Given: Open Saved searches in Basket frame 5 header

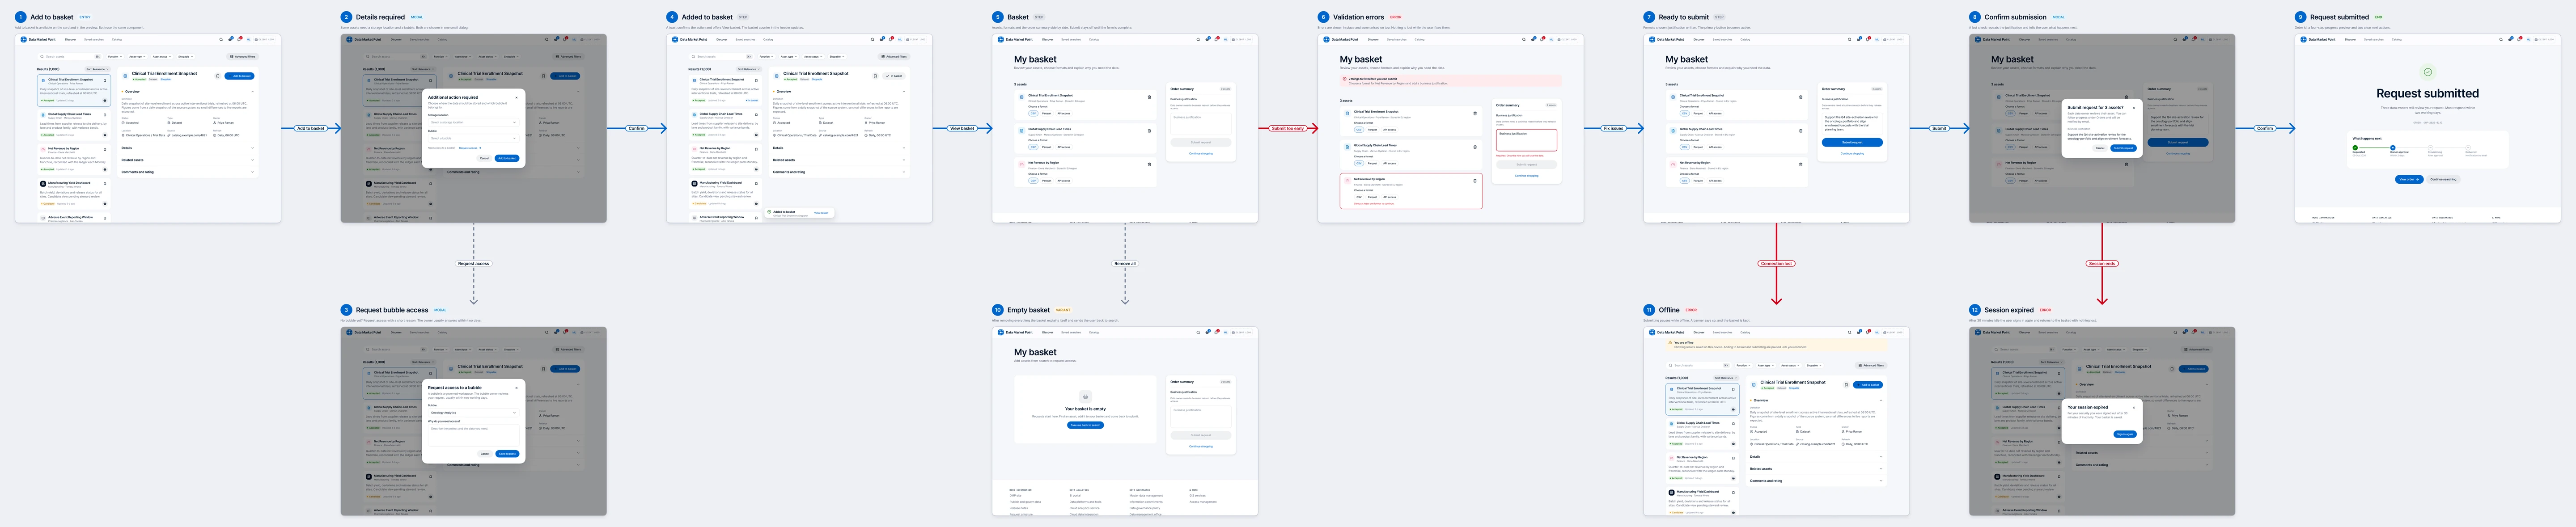Looking at the screenshot, I should (1071, 40).
